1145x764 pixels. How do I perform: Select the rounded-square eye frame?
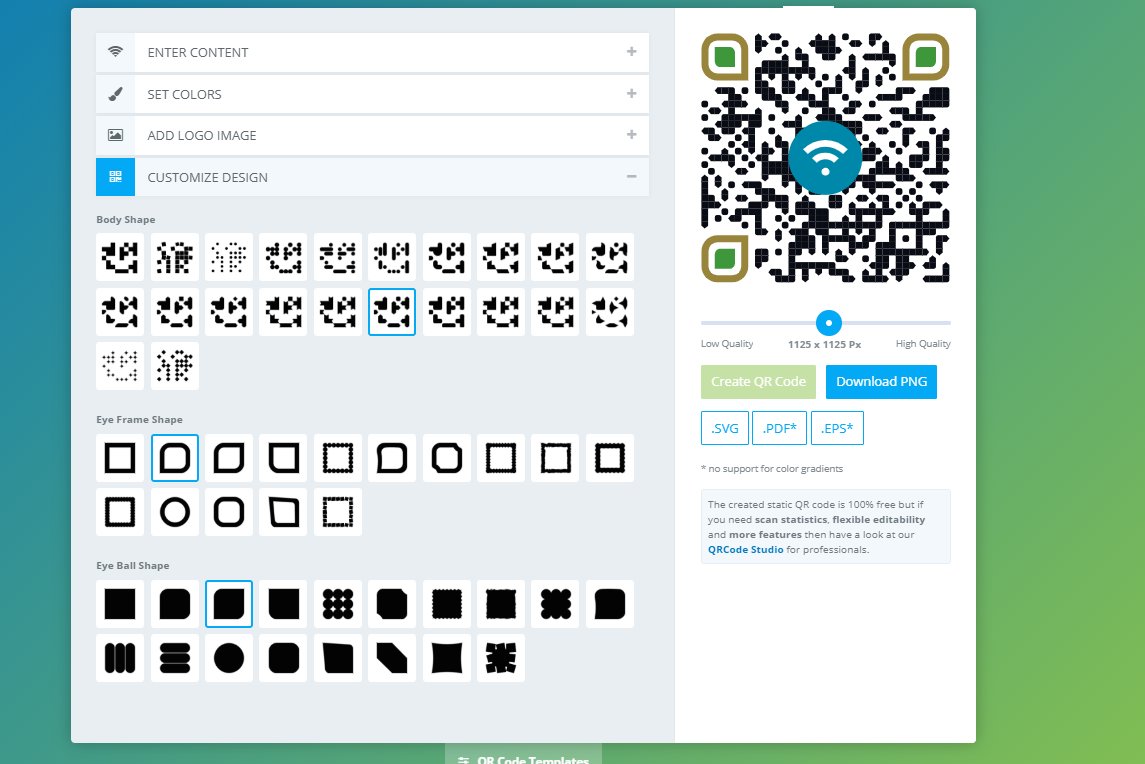229,512
